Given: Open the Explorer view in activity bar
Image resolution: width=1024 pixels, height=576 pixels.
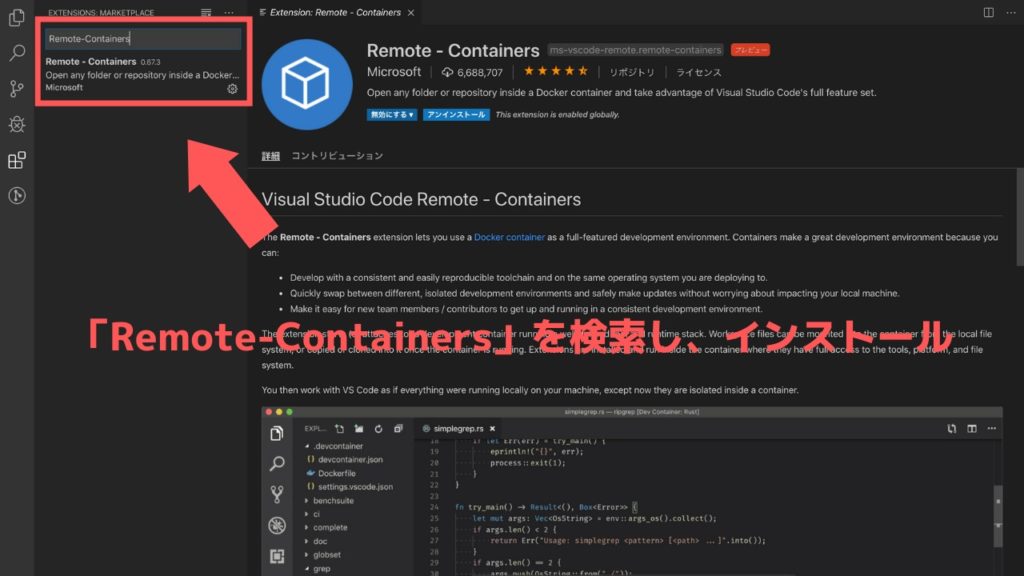Looking at the screenshot, I should (x=17, y=18).
